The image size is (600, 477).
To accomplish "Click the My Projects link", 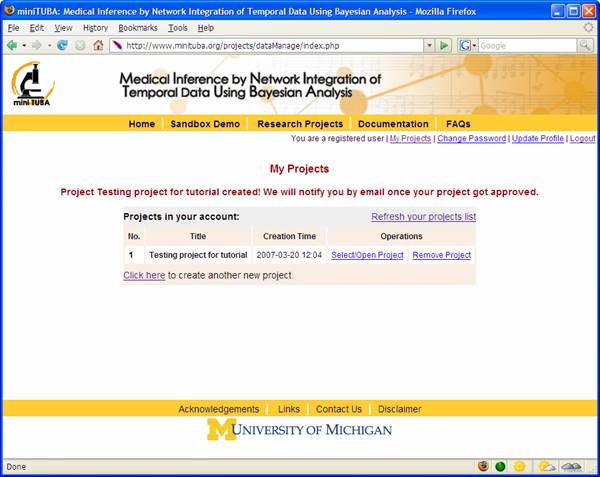I will coord(410,138).
